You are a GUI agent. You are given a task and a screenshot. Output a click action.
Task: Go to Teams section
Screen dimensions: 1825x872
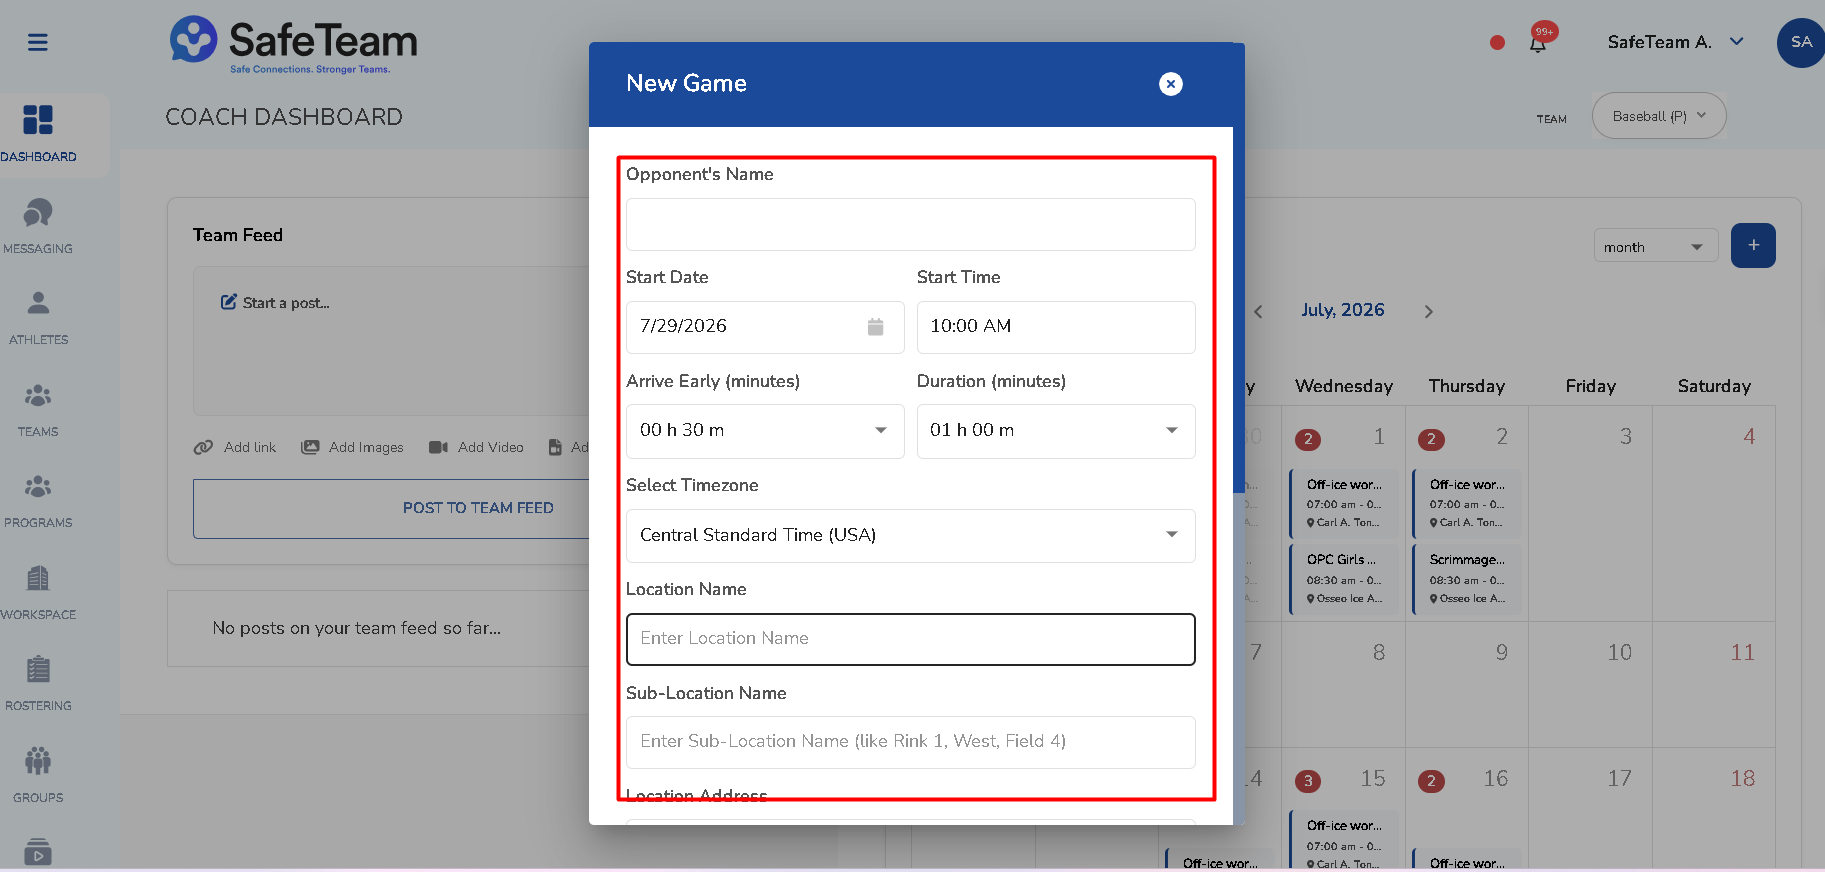(38, 410)
